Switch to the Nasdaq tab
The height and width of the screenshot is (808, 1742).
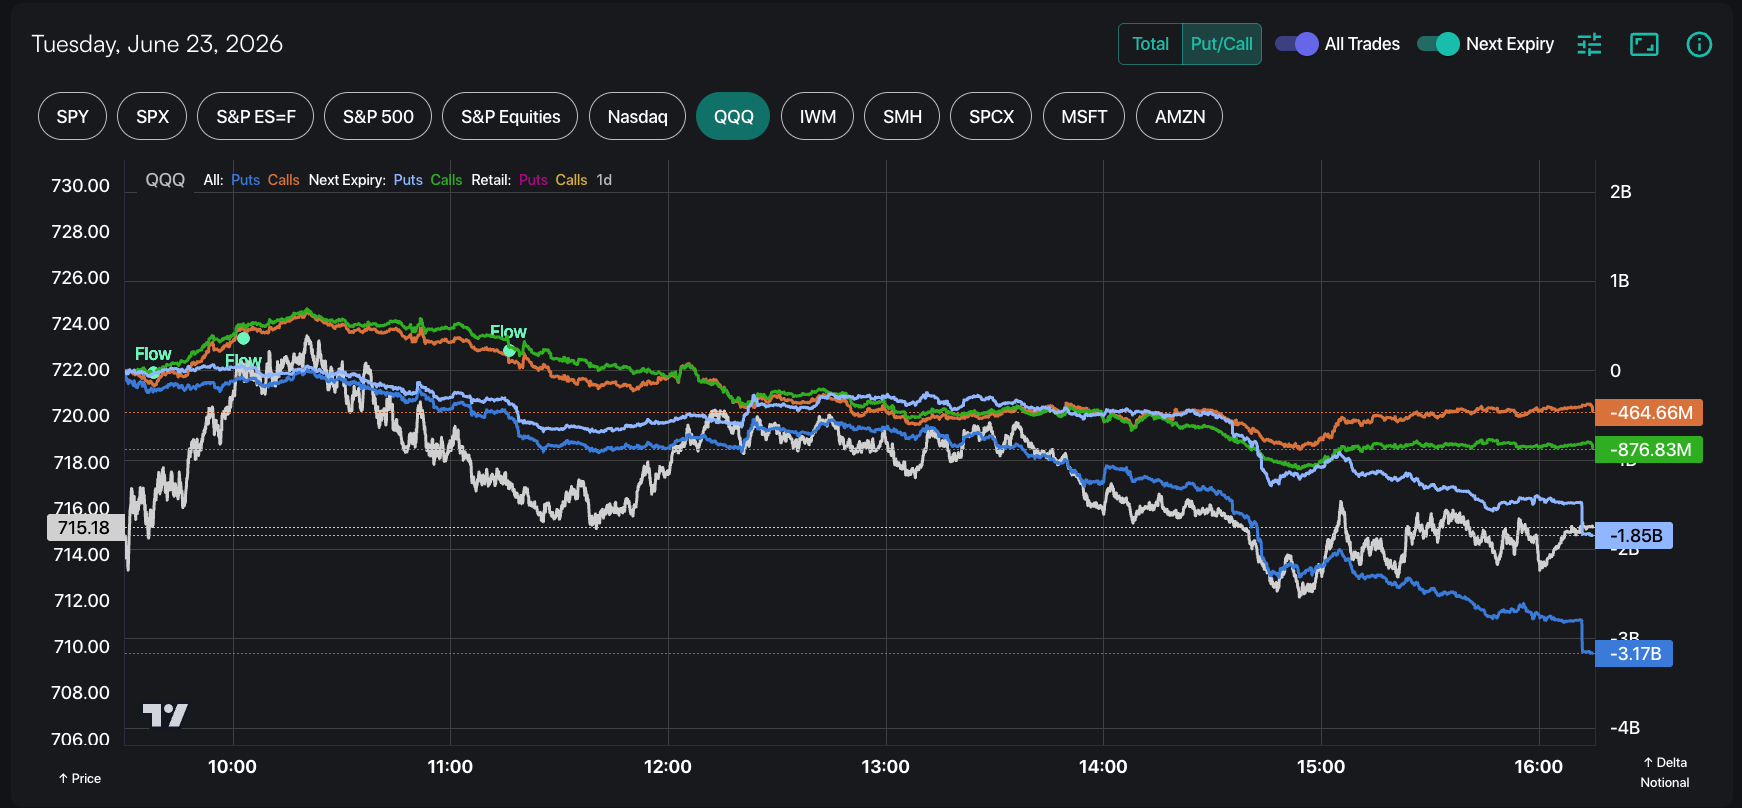click(x=637, y=116)
